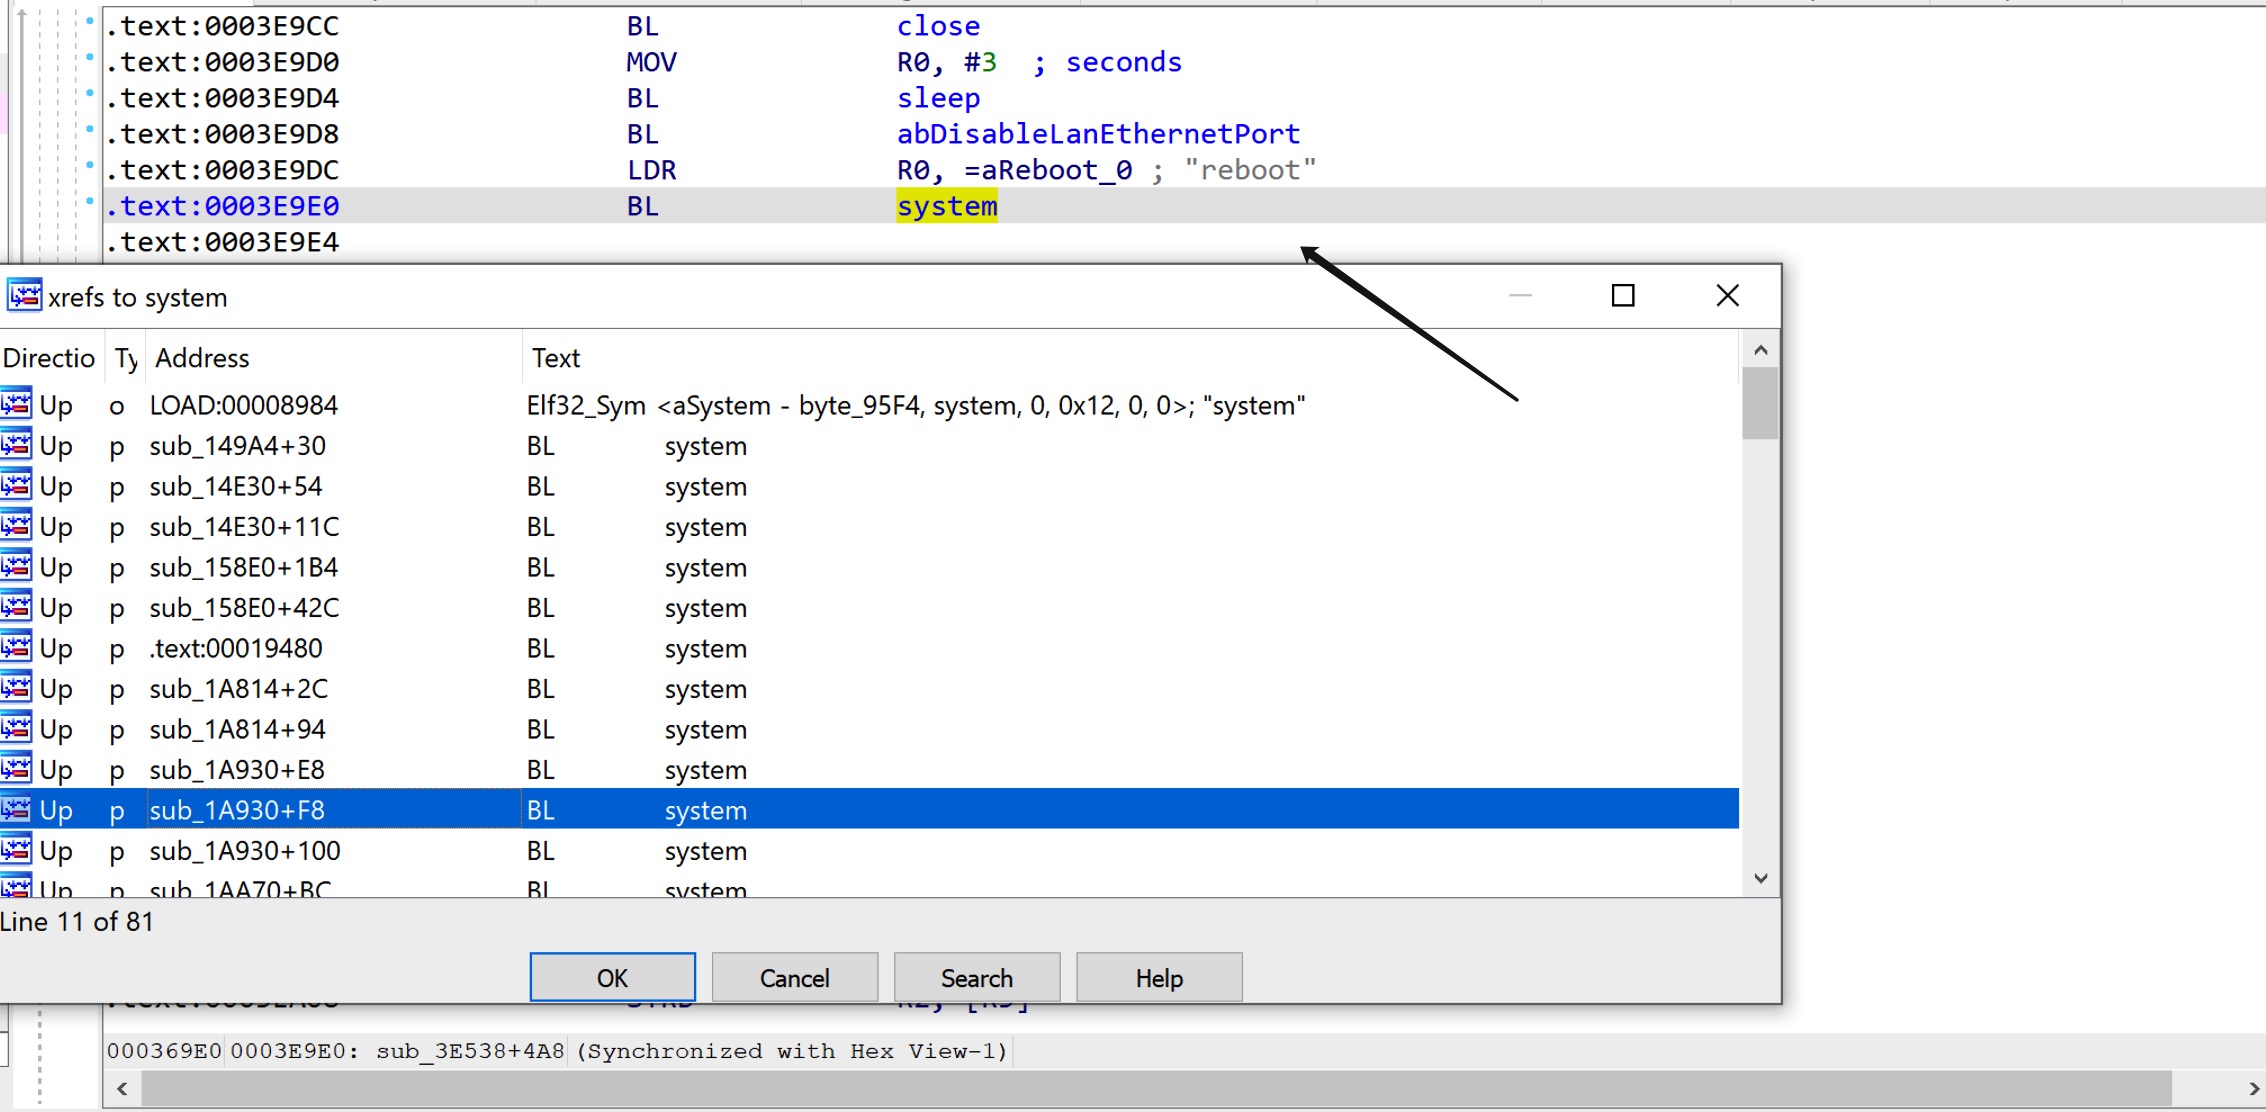Viewport: 2266px width, 1112px height.
Task: Click the Search button in dialog
Action: tap(976, 977)
